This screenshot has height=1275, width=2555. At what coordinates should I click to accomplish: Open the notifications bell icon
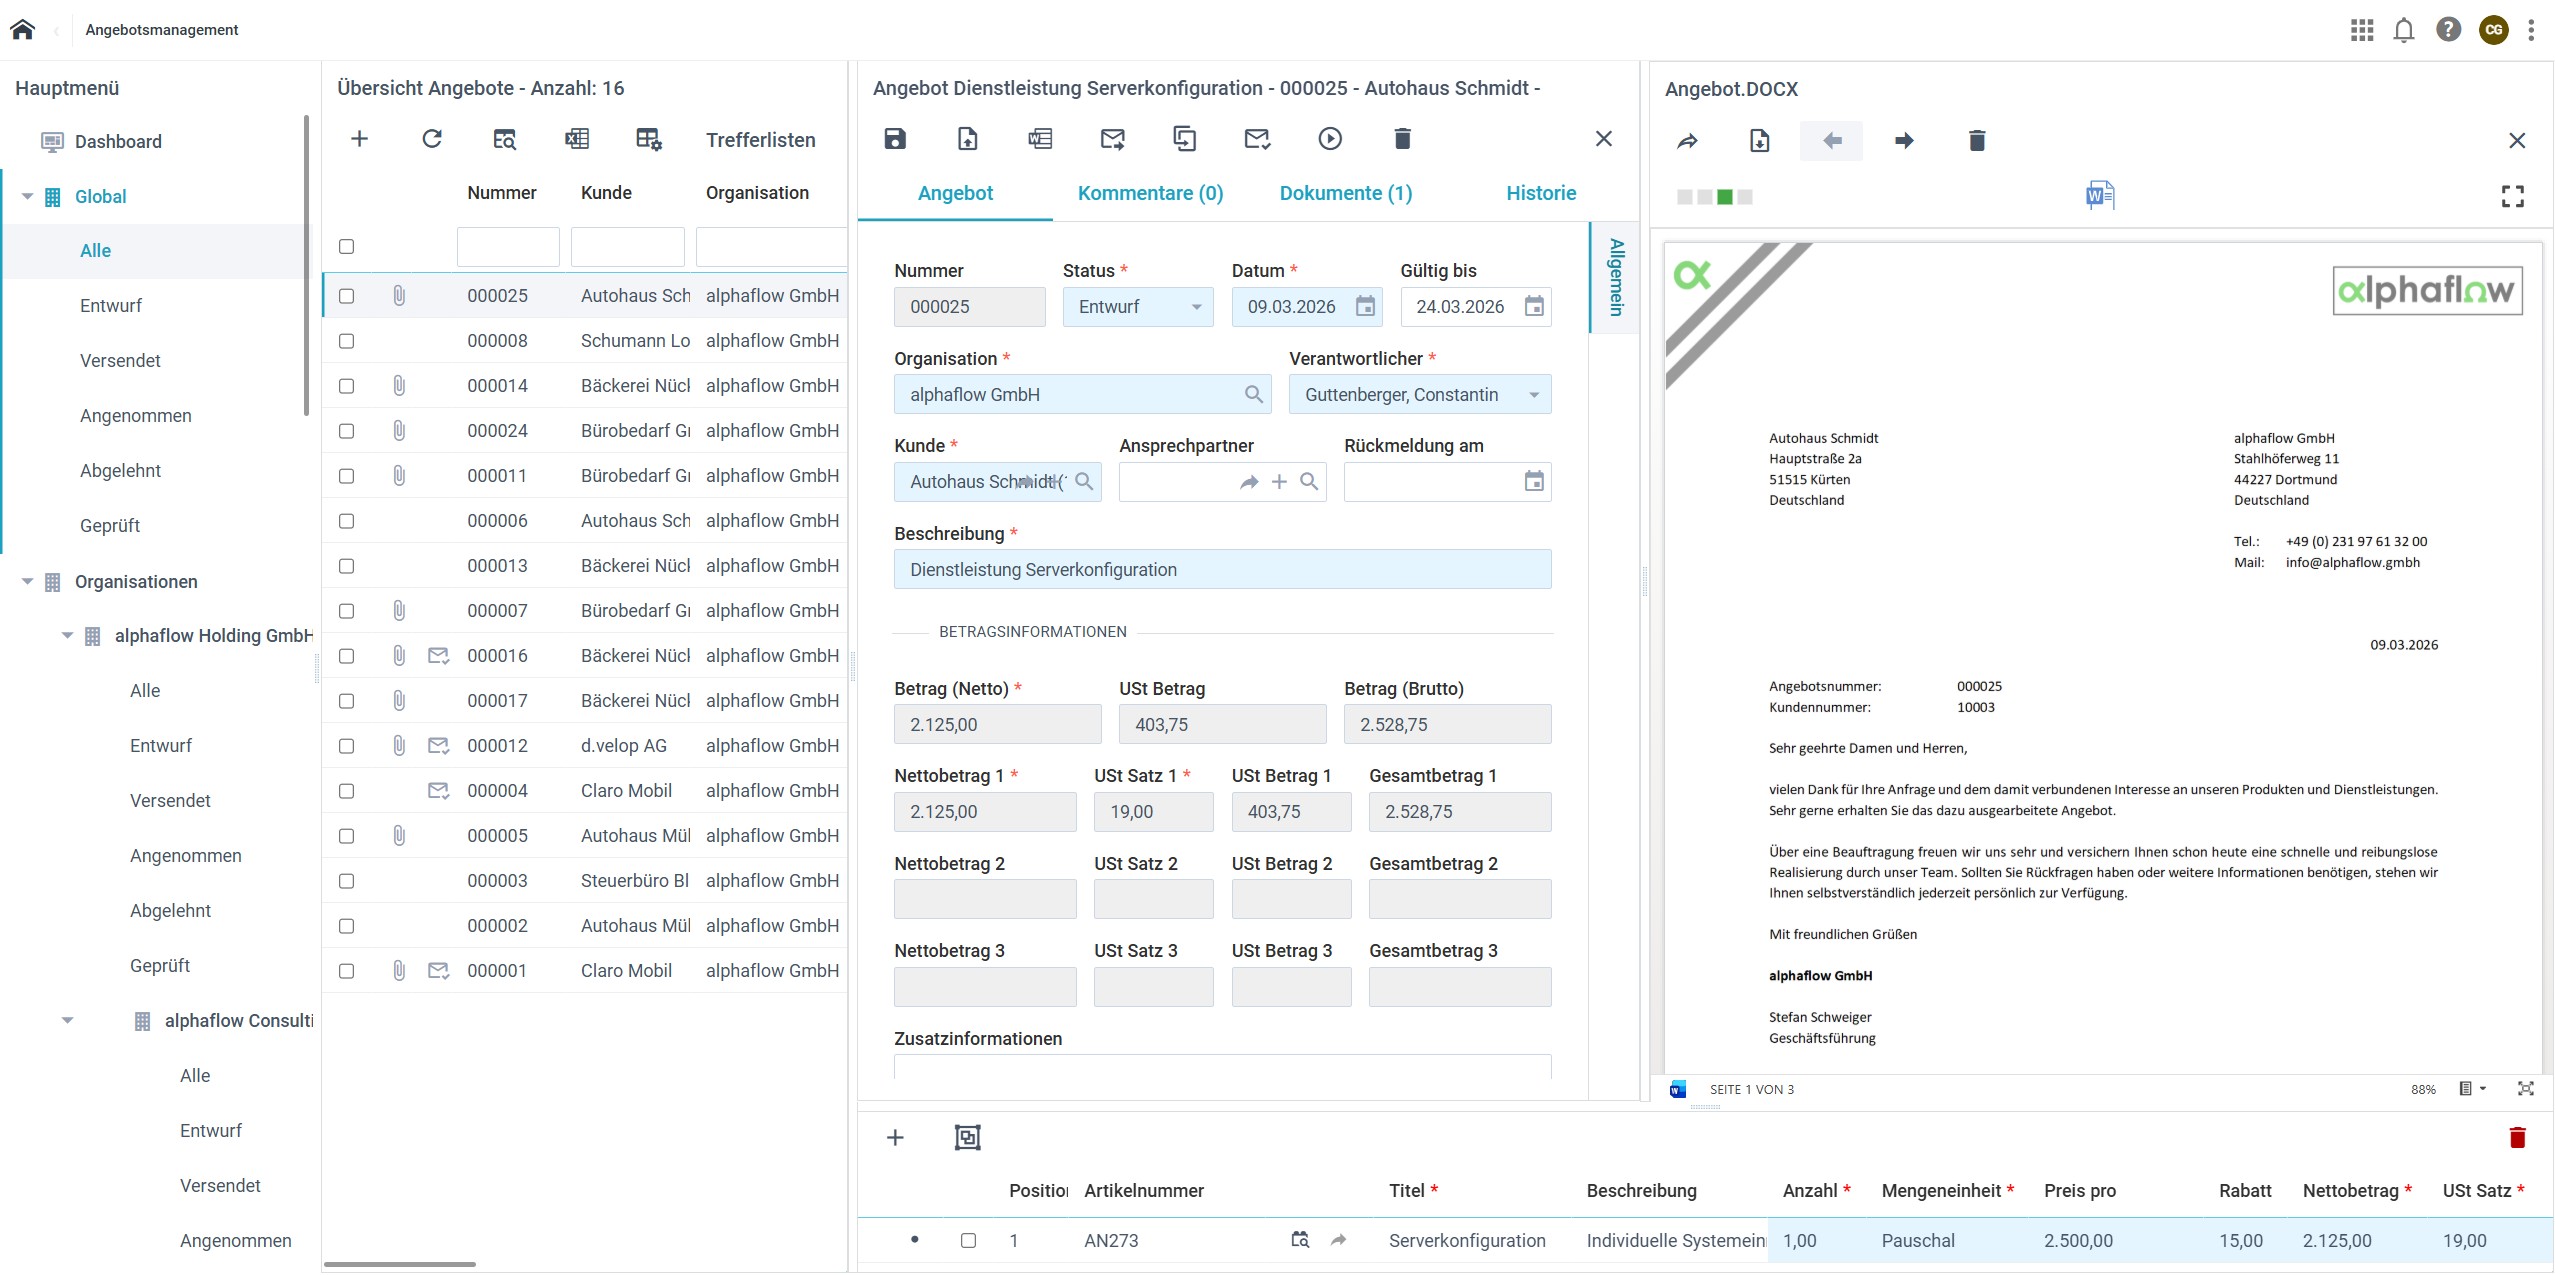(x=2404, y=30)
